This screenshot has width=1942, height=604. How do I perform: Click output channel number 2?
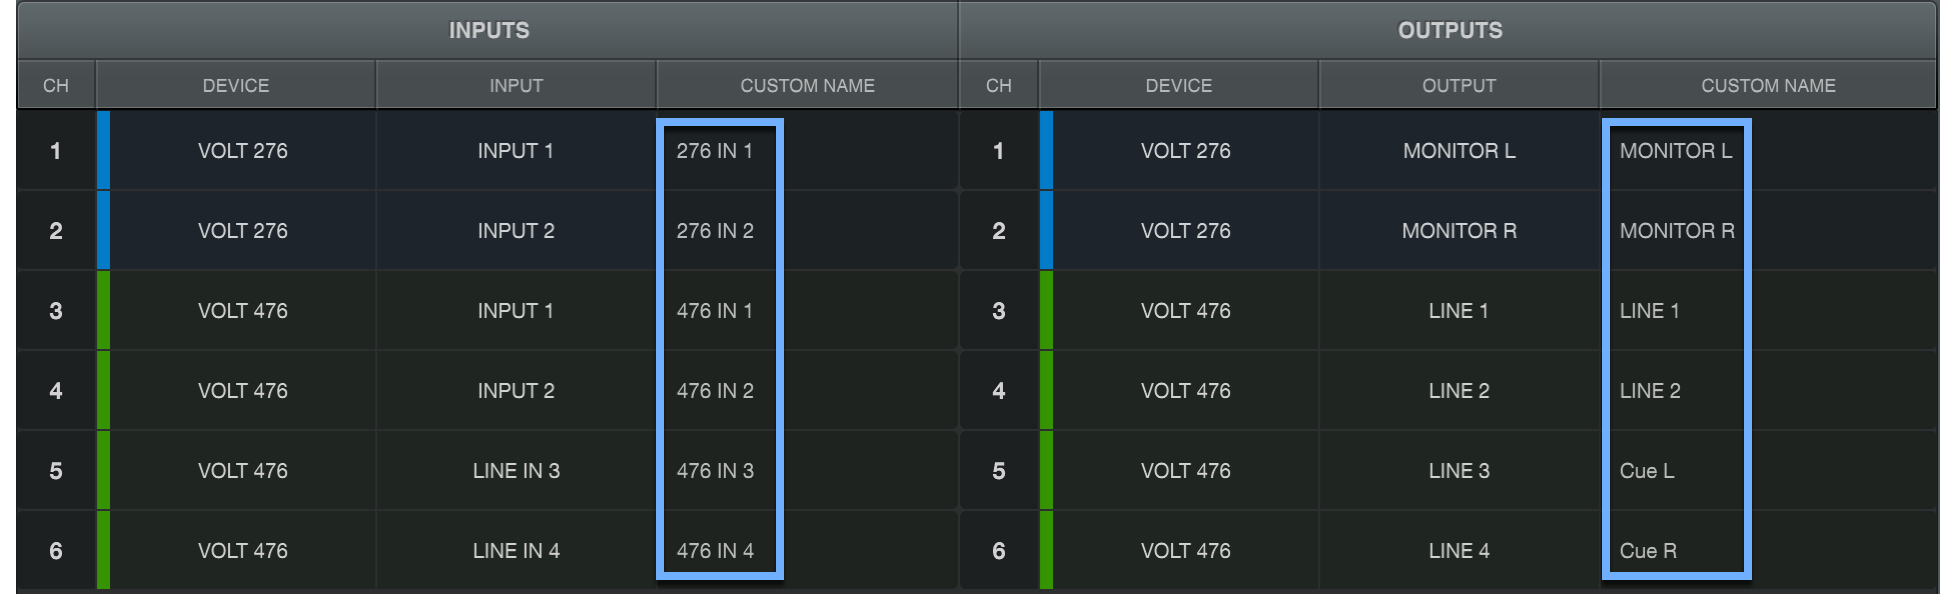[998, 231]
